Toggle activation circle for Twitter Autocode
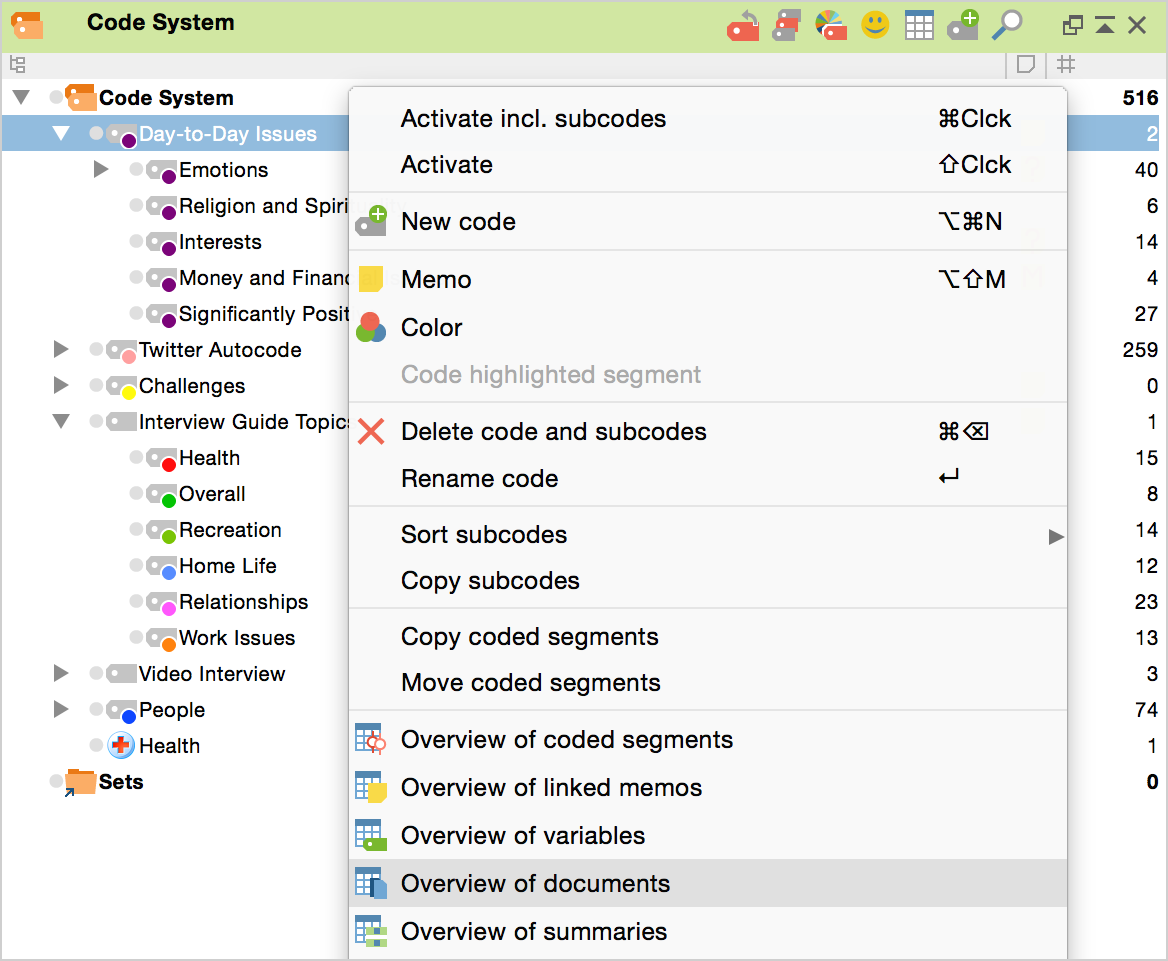1168x961 pixels. [96, 350]
